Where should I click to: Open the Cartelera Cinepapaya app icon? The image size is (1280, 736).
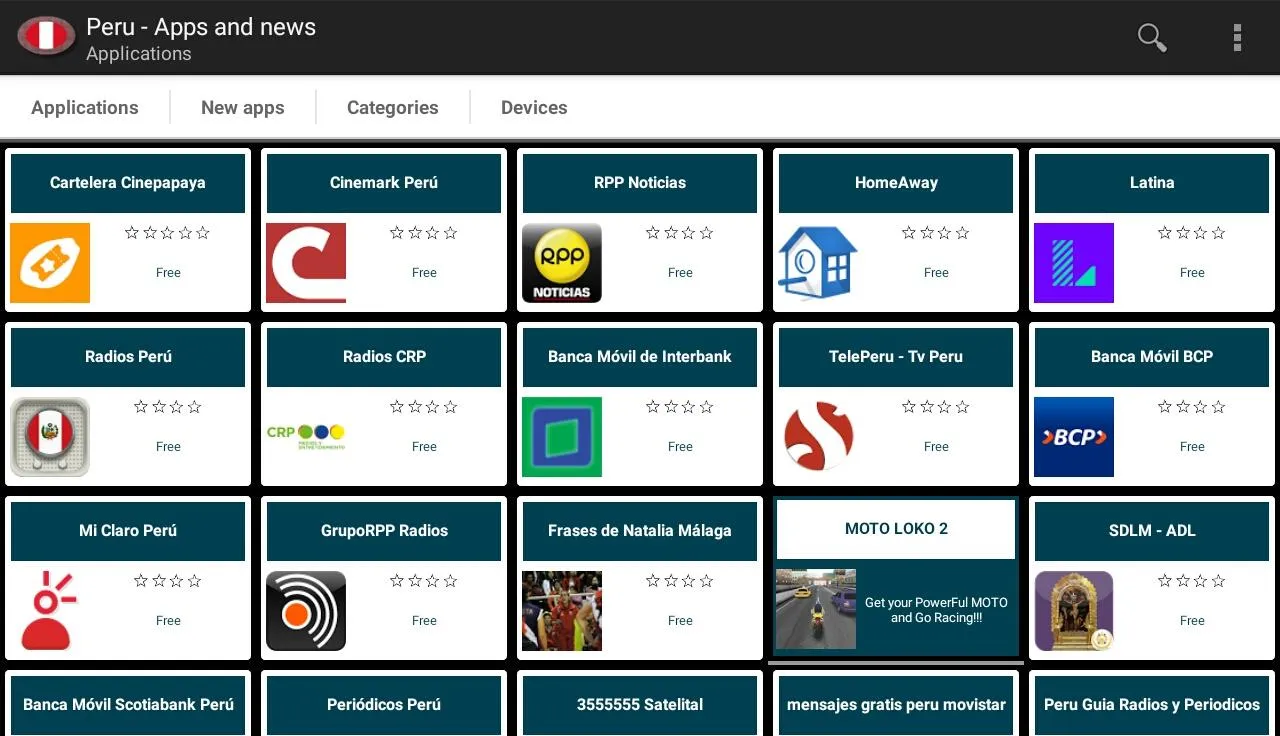[x=50, y=263]
